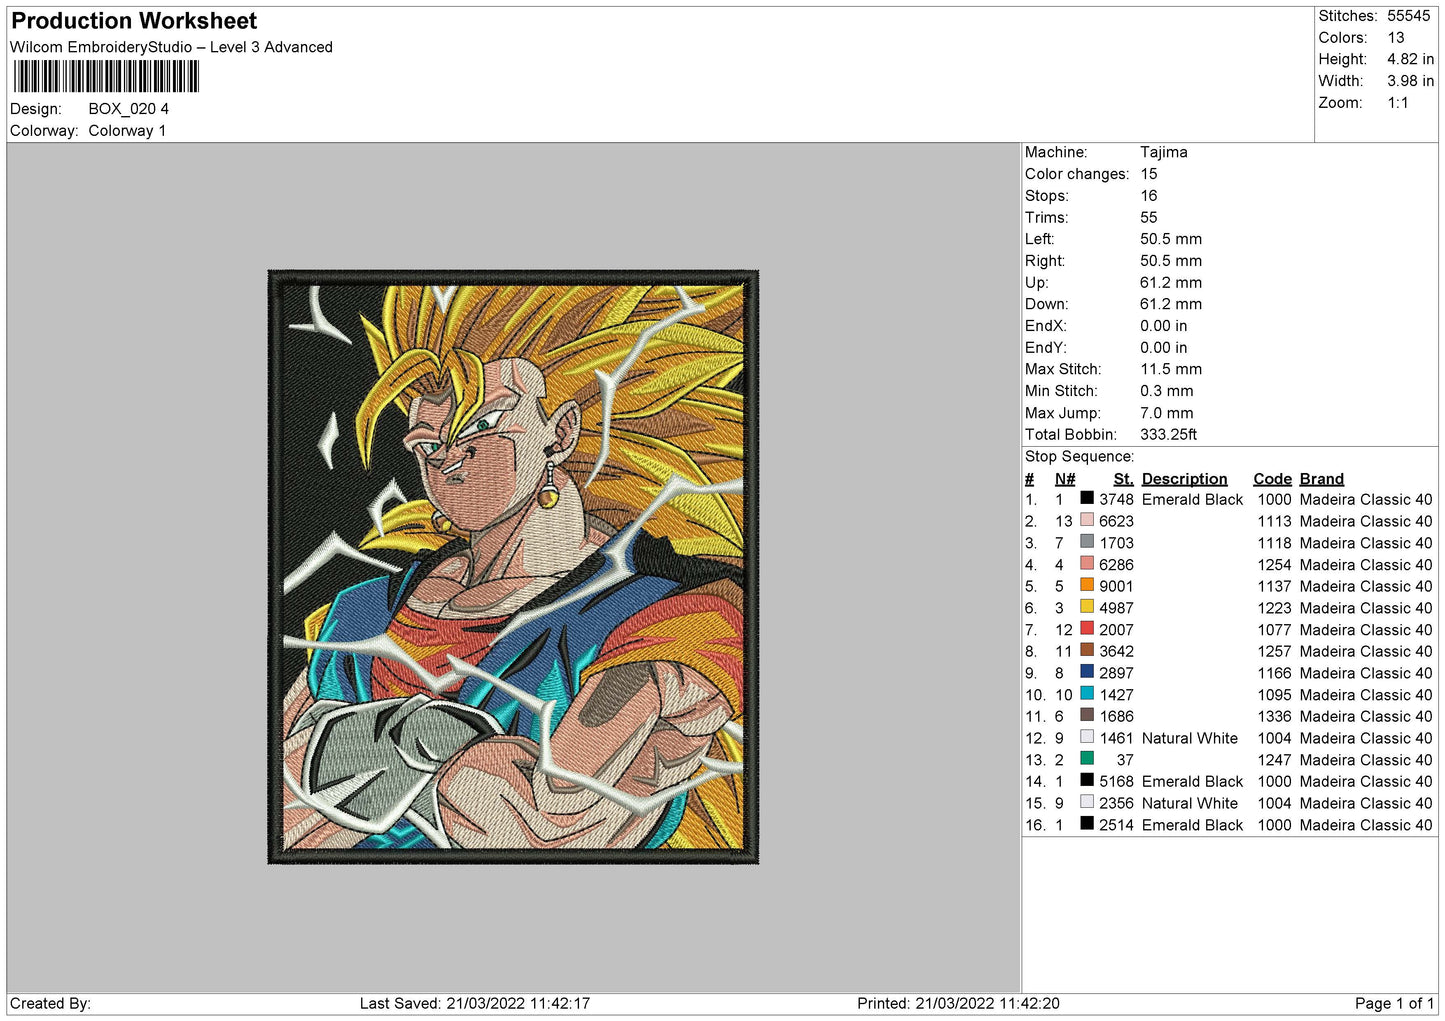Select Natural White description in row 12
This screenshot has height=1021, width=1445.
1190,738
